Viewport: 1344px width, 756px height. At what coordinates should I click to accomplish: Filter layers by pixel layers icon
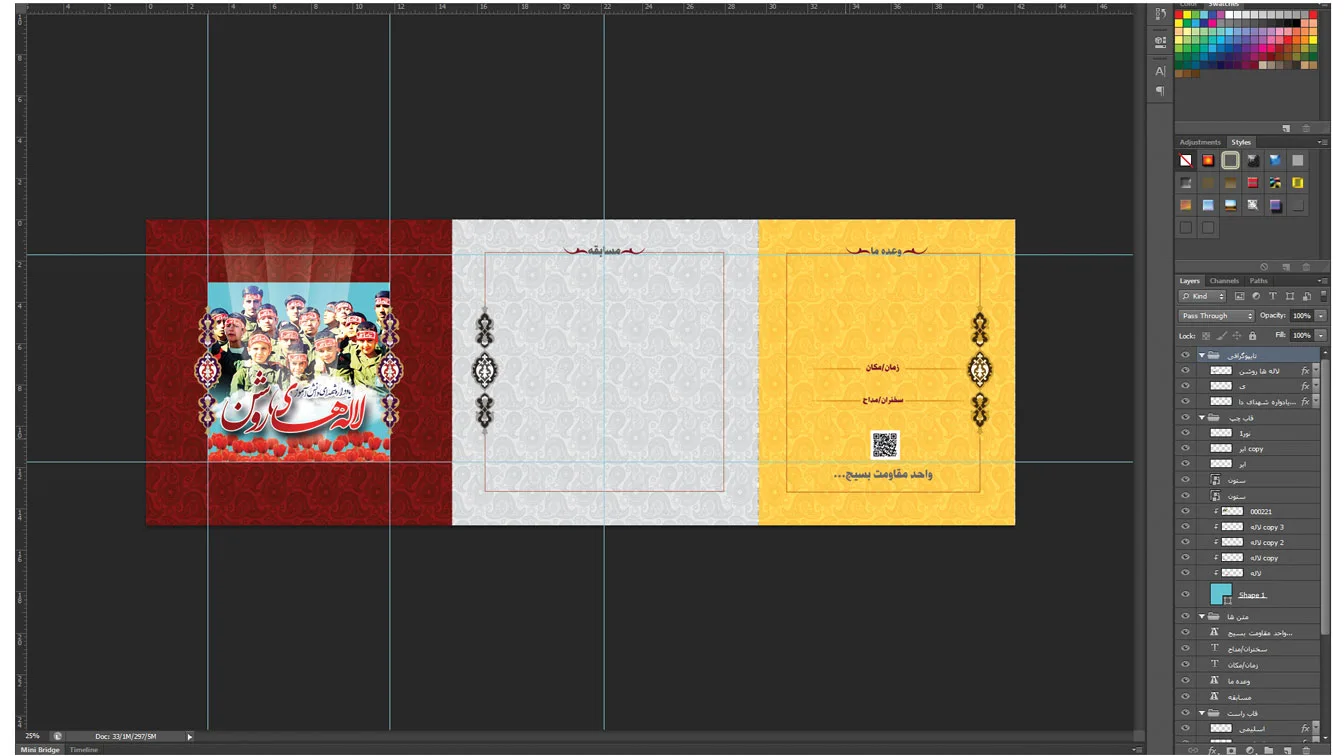coord(1240,296)
